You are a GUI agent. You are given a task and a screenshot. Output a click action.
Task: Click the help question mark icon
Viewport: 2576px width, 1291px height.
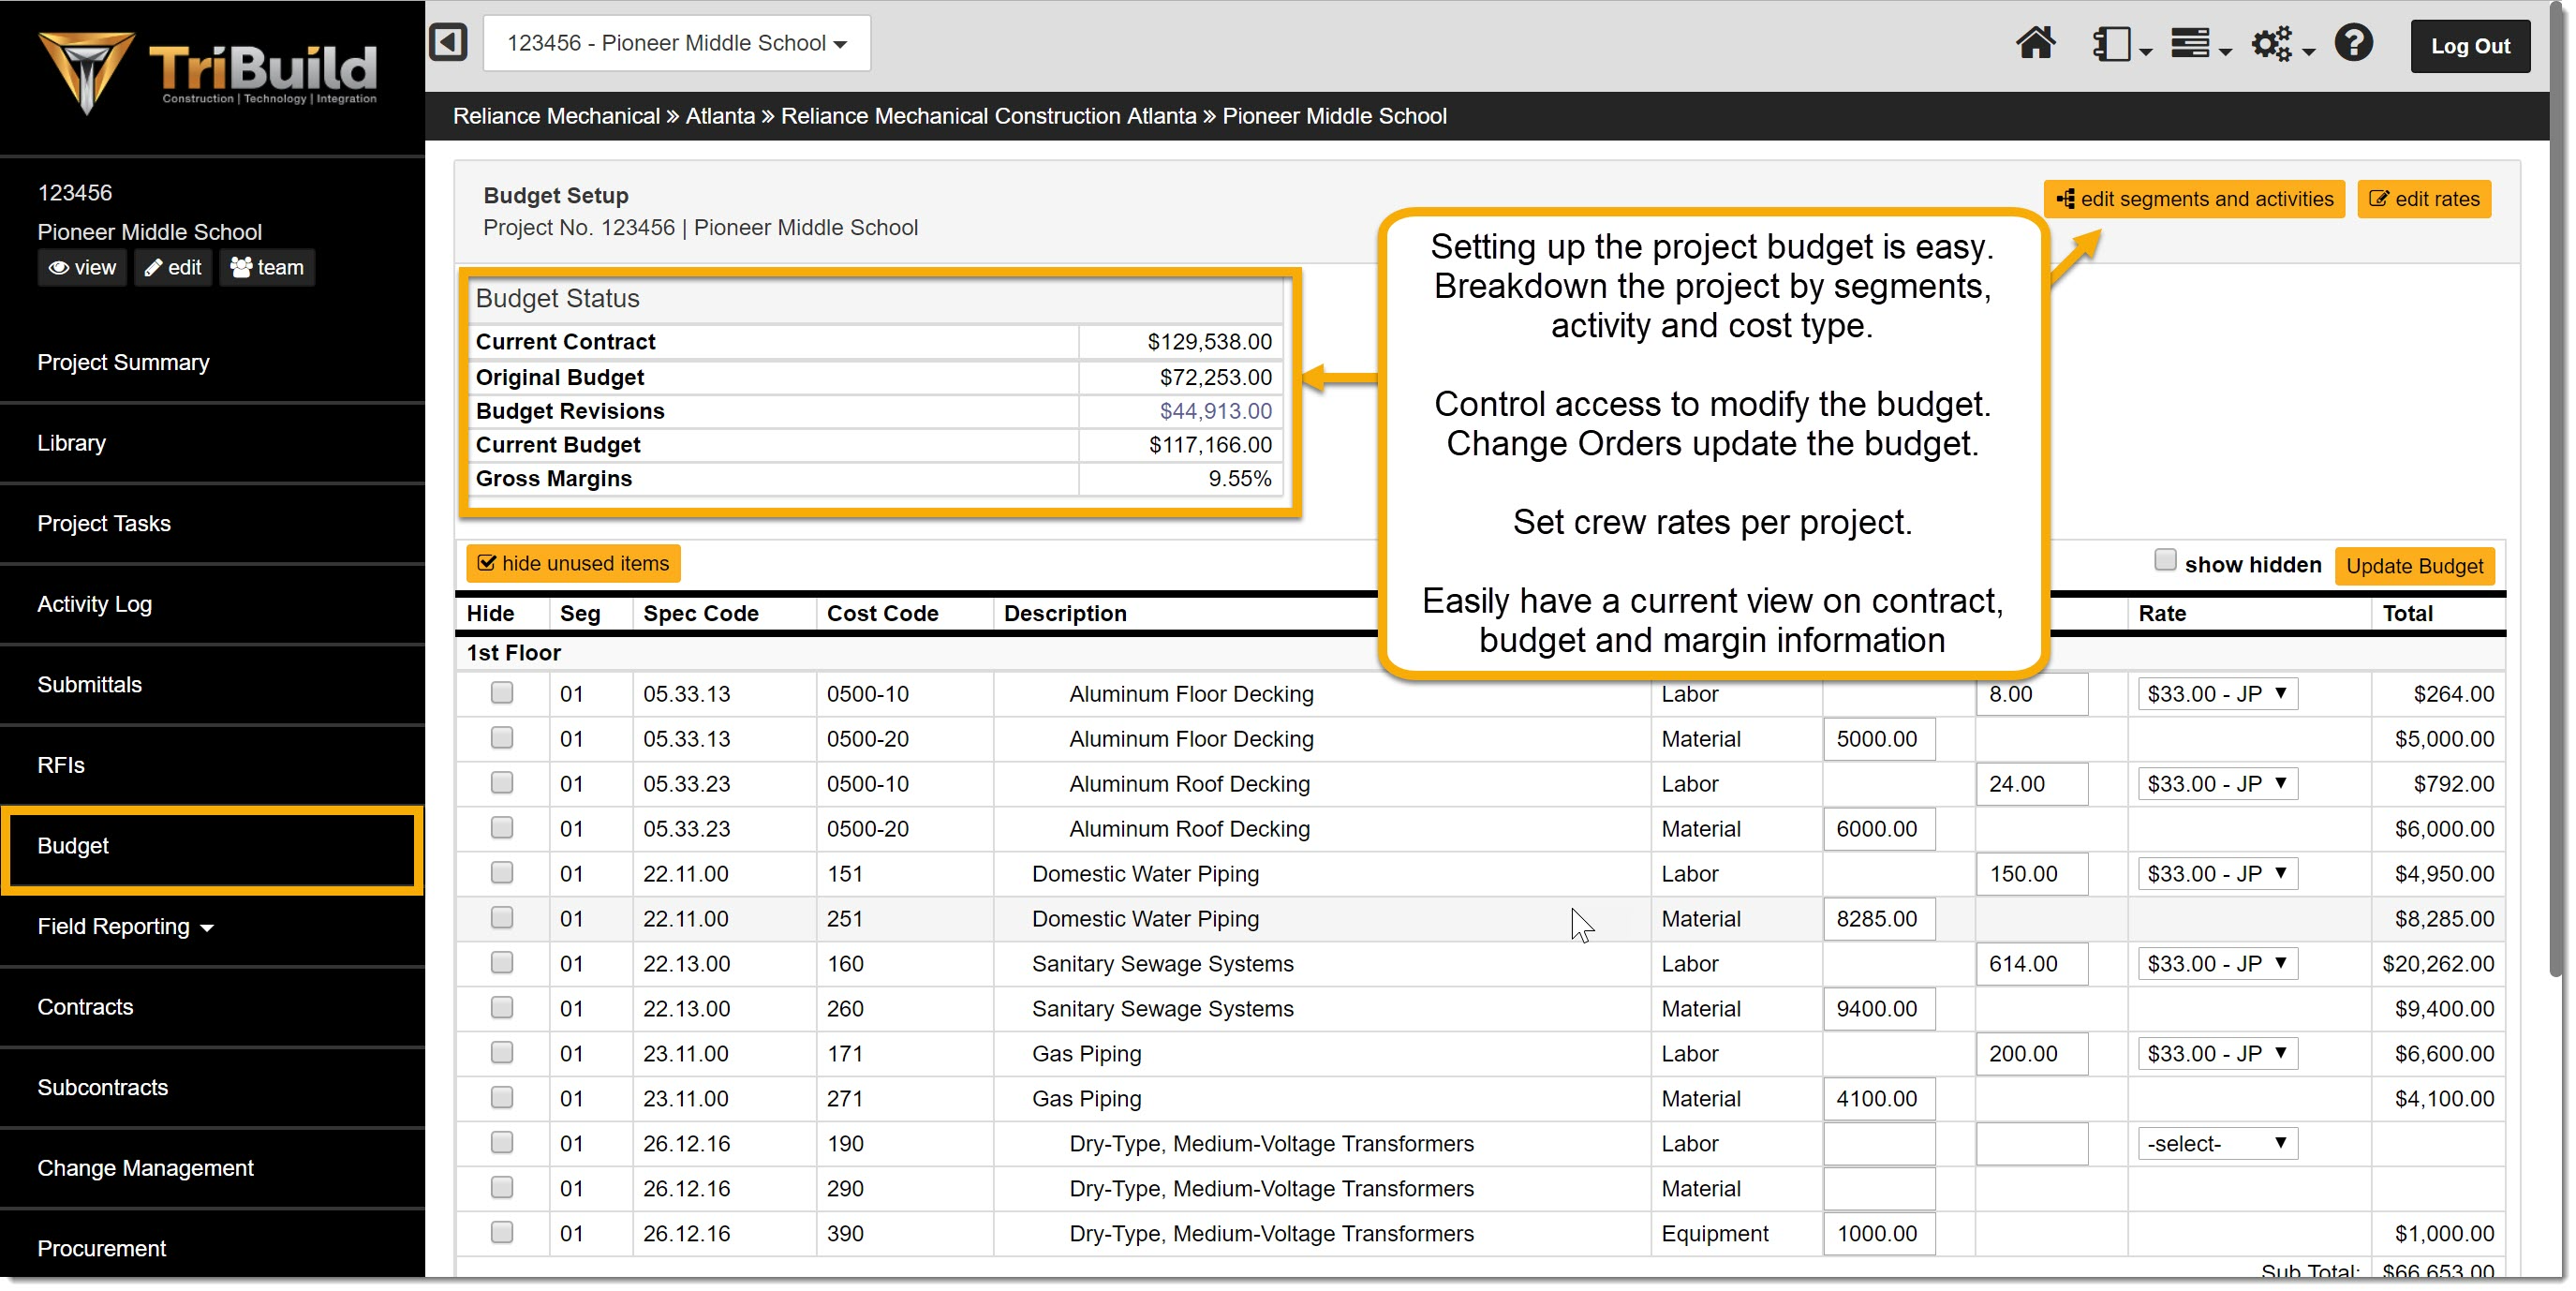pyautogui.click(x=2353, y=44)
